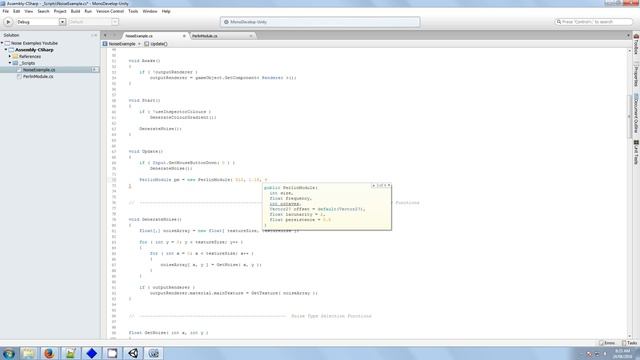Image resolution: width=640 pixels, height=360 pixels.
Task: Open the Project menu
Action: [60, 11]
